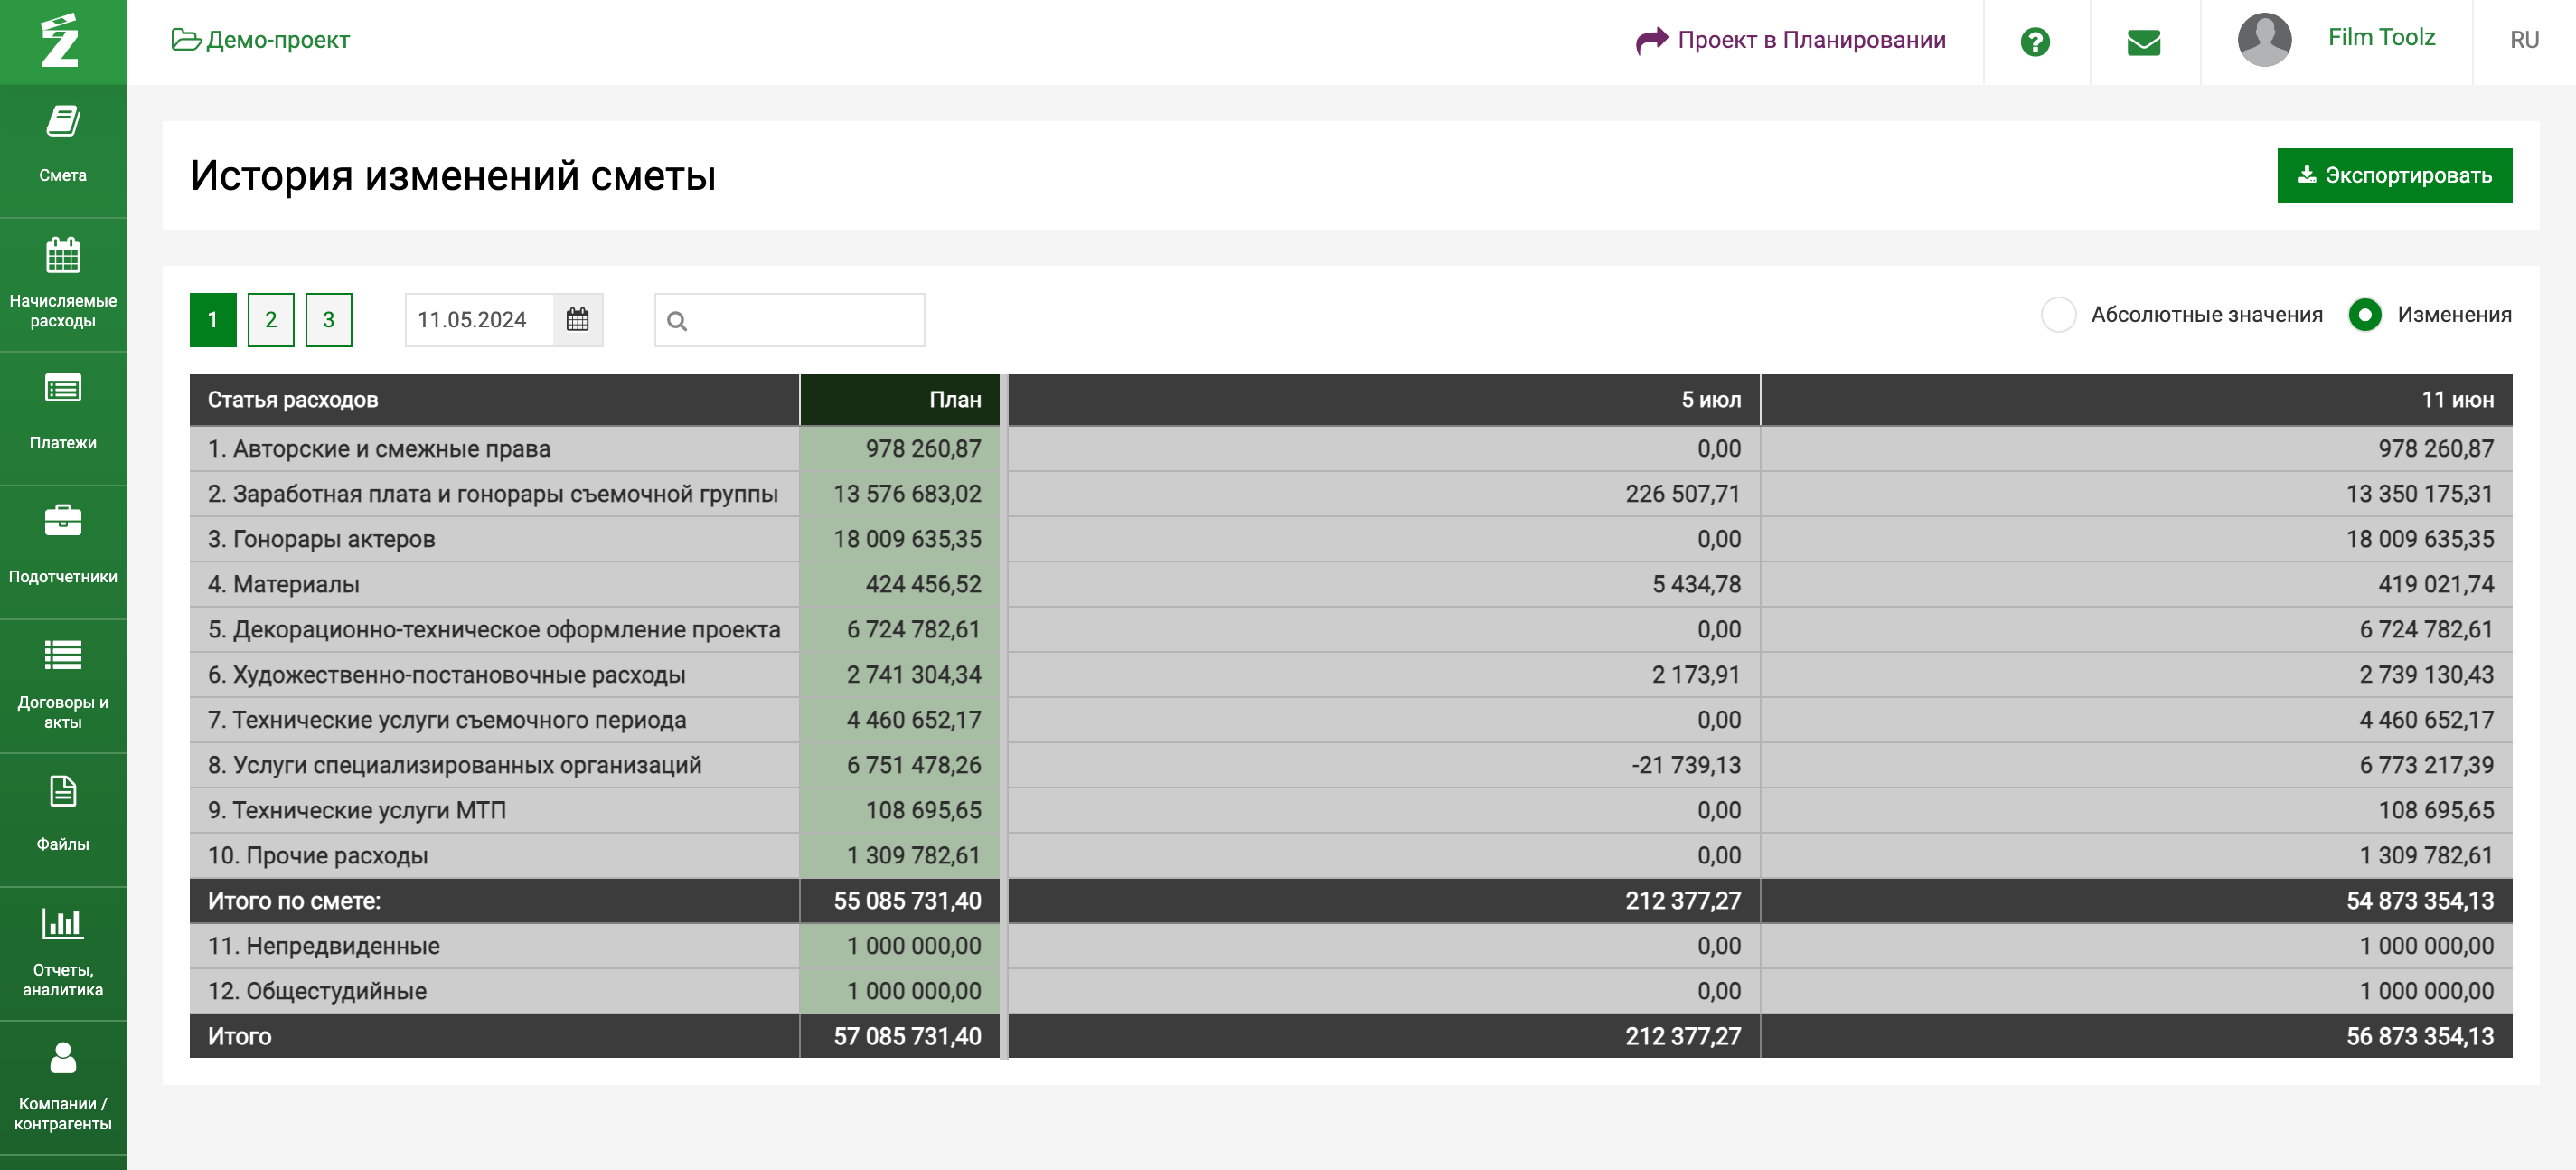This screenshot has width=2576, height=1170.
Task: Select the Изменения radio button
Action: click(2365, 315)
